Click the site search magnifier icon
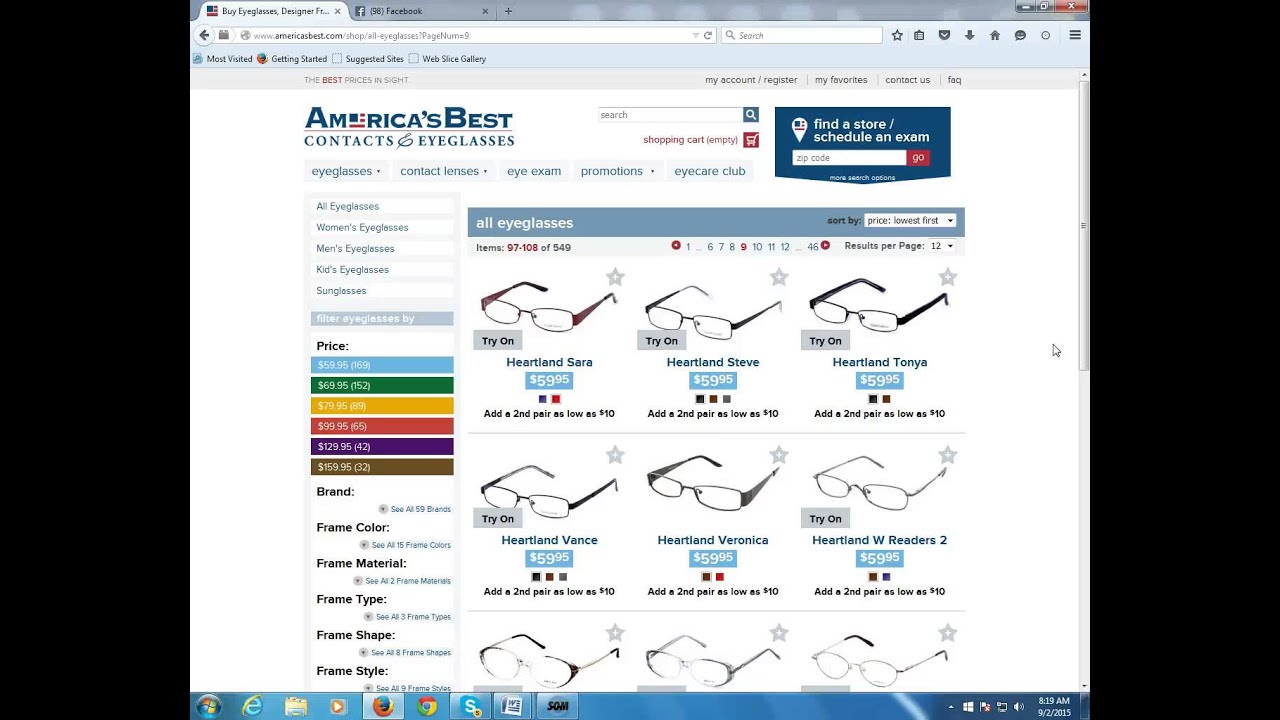Viewport: 1280px width, 720px height. coord(750,115)
